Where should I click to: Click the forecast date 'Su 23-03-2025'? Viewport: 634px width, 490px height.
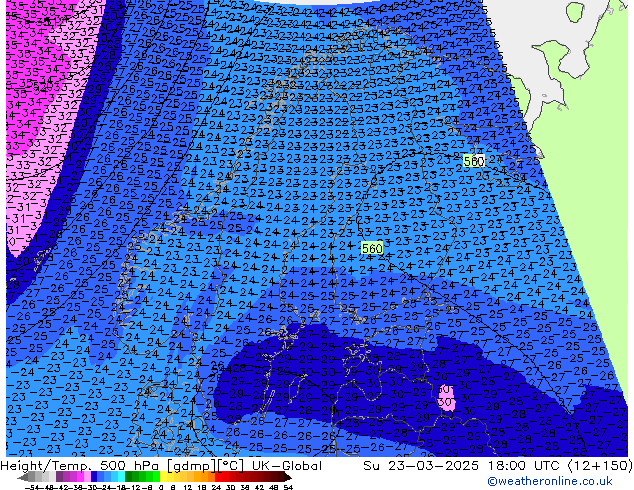tap(421, 465)
